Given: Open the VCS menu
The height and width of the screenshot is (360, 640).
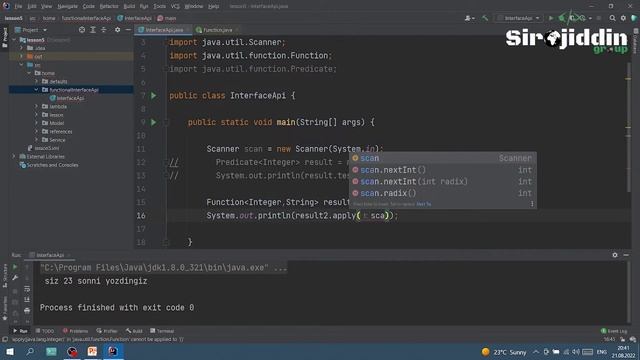Looking at the screenshot, I should pos(175,6).
